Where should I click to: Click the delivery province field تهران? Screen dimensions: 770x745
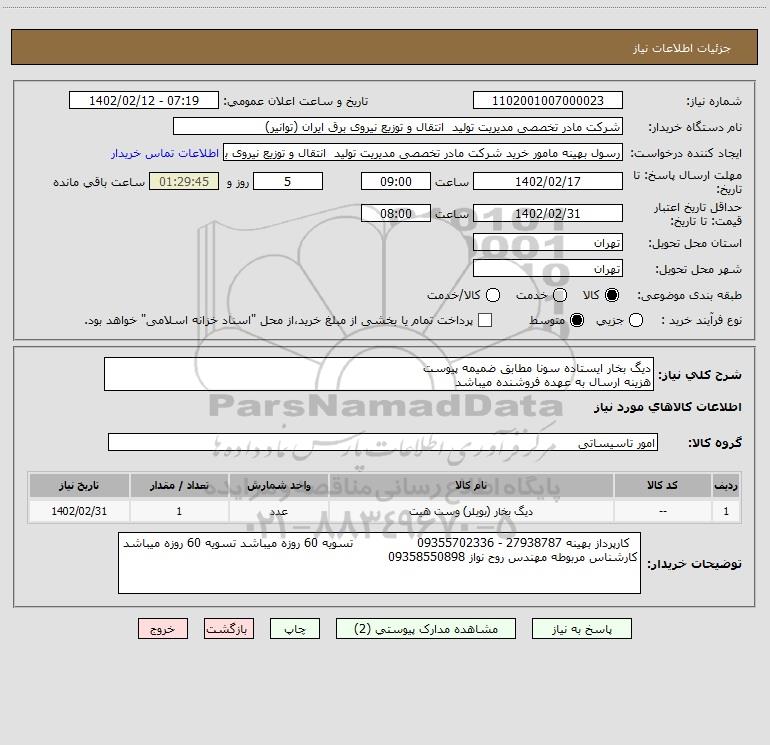(548, 243)
